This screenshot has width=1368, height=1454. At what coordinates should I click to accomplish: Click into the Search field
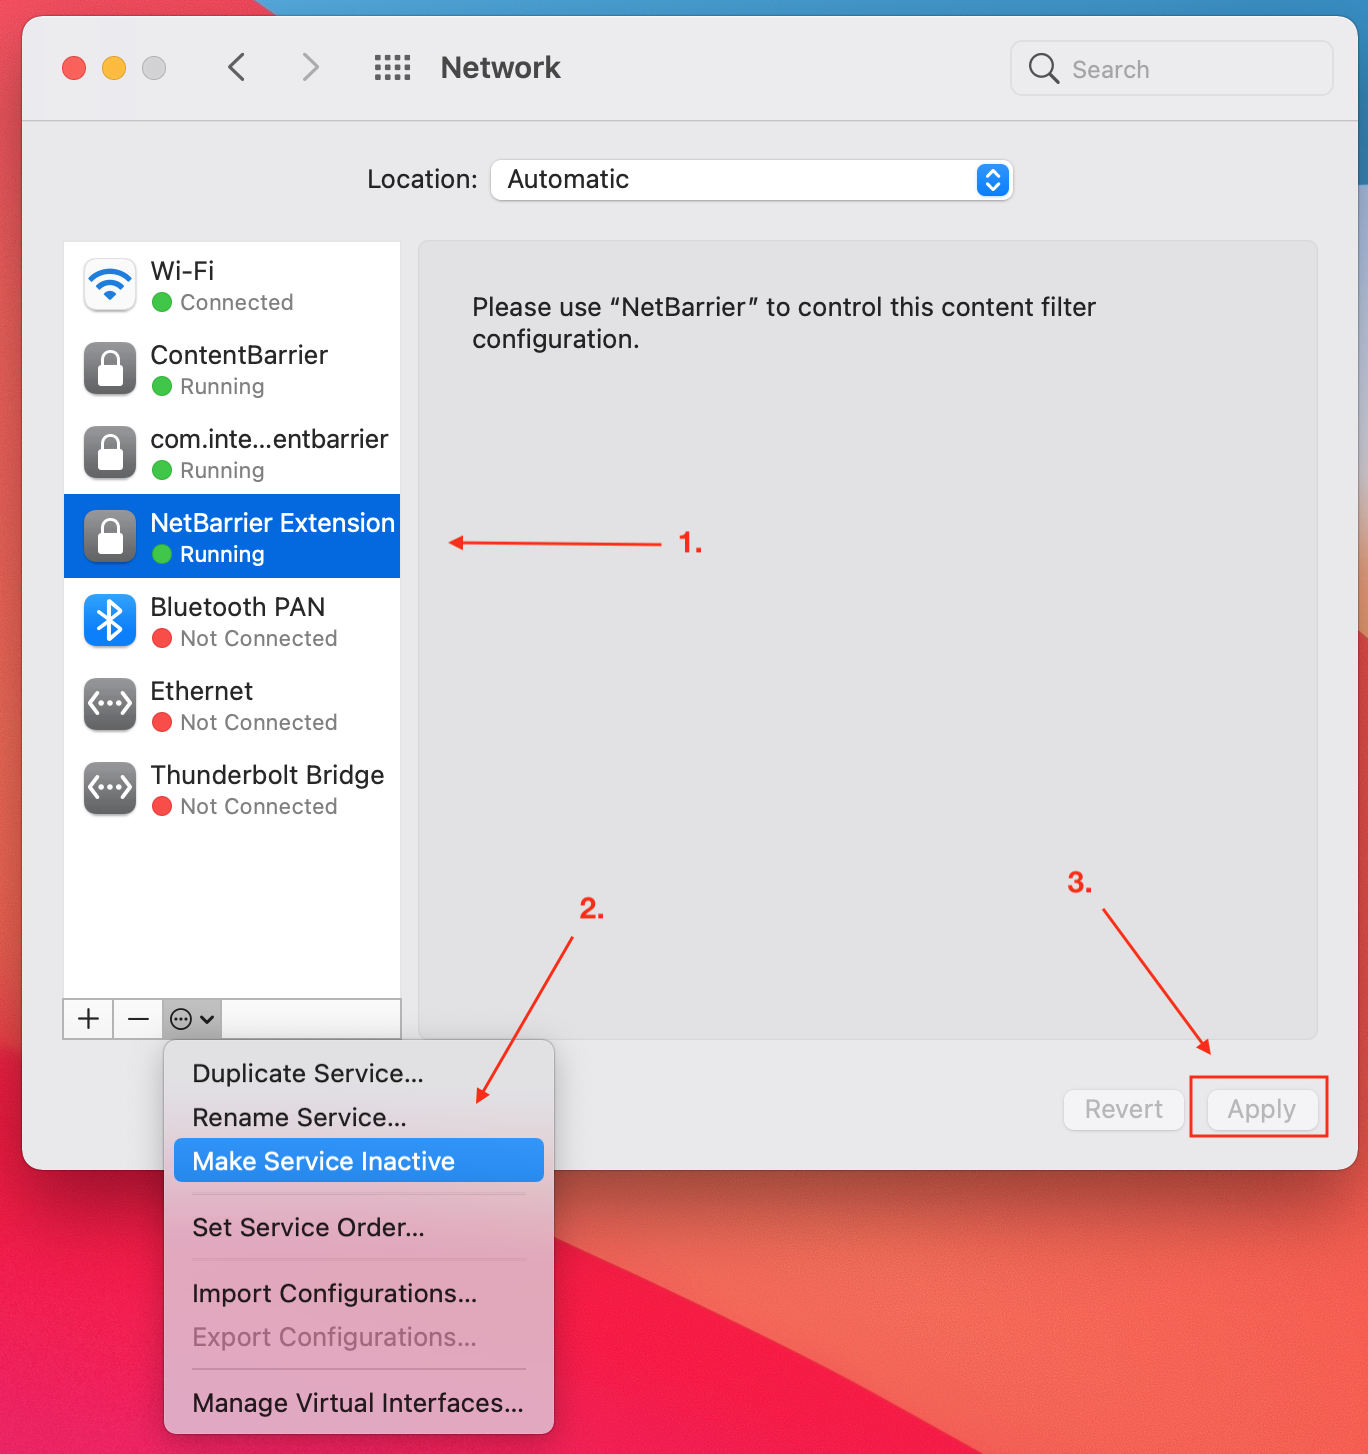pyautogui.click(x=1172, y=68)
